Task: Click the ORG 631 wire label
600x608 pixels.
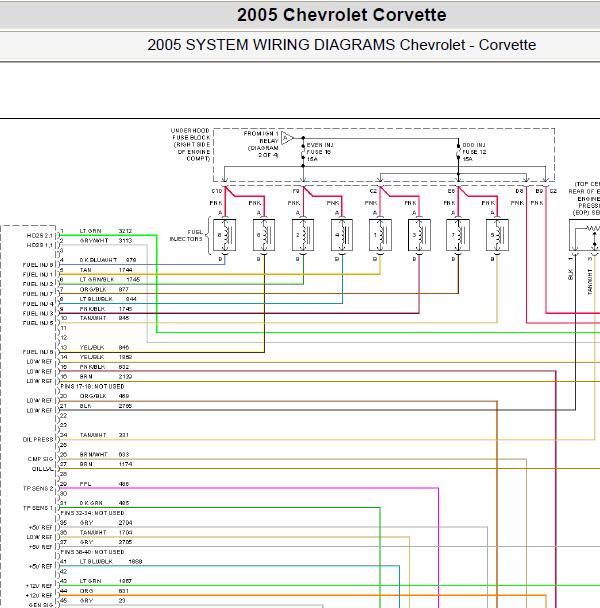Action: [104, 591]
